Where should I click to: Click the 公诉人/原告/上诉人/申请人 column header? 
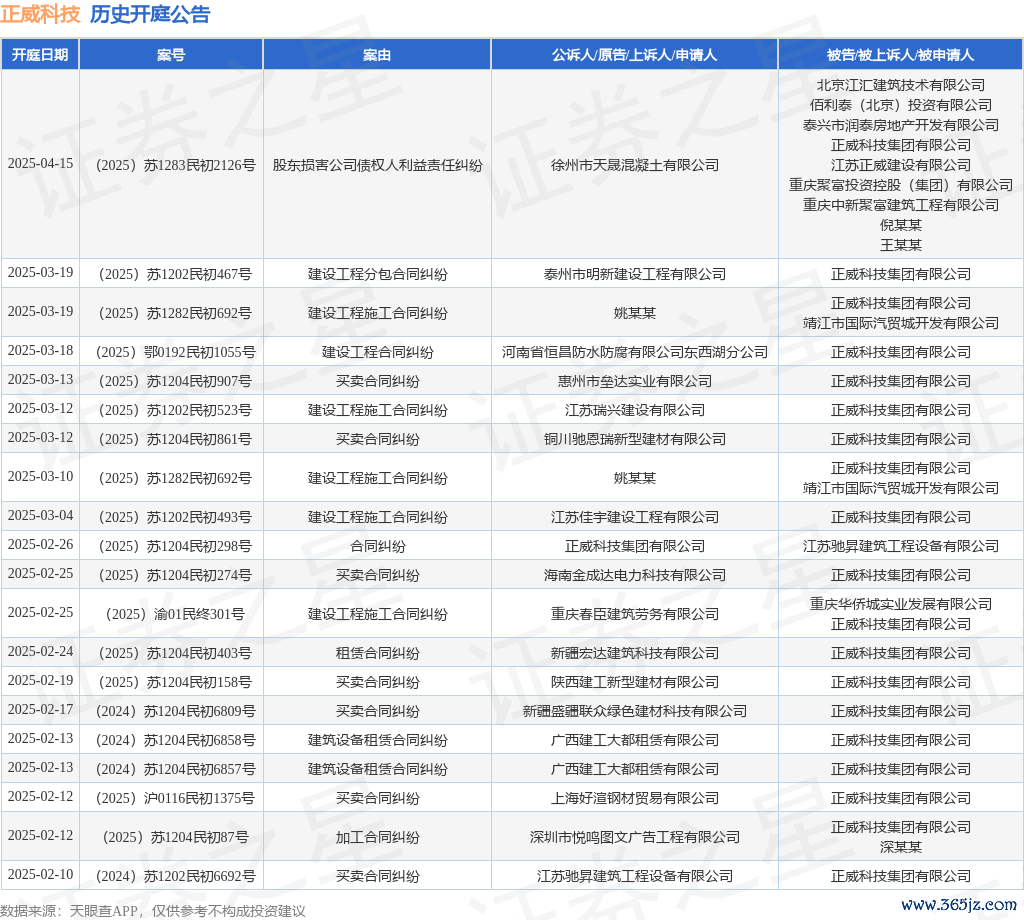634,55
